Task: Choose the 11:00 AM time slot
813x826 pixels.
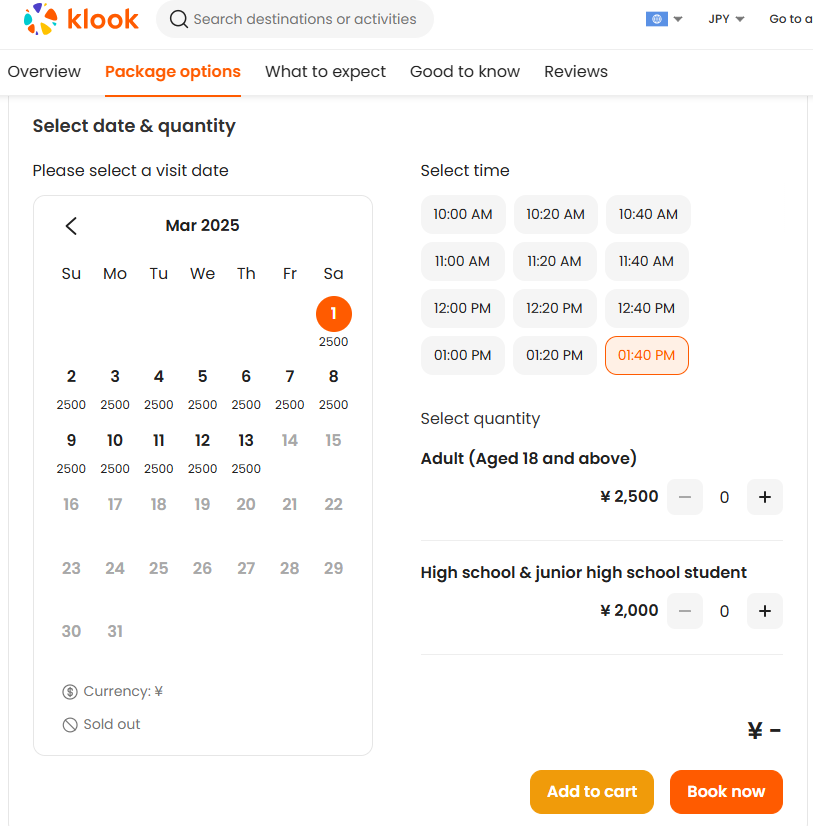Action: click(x=463, y=261)
